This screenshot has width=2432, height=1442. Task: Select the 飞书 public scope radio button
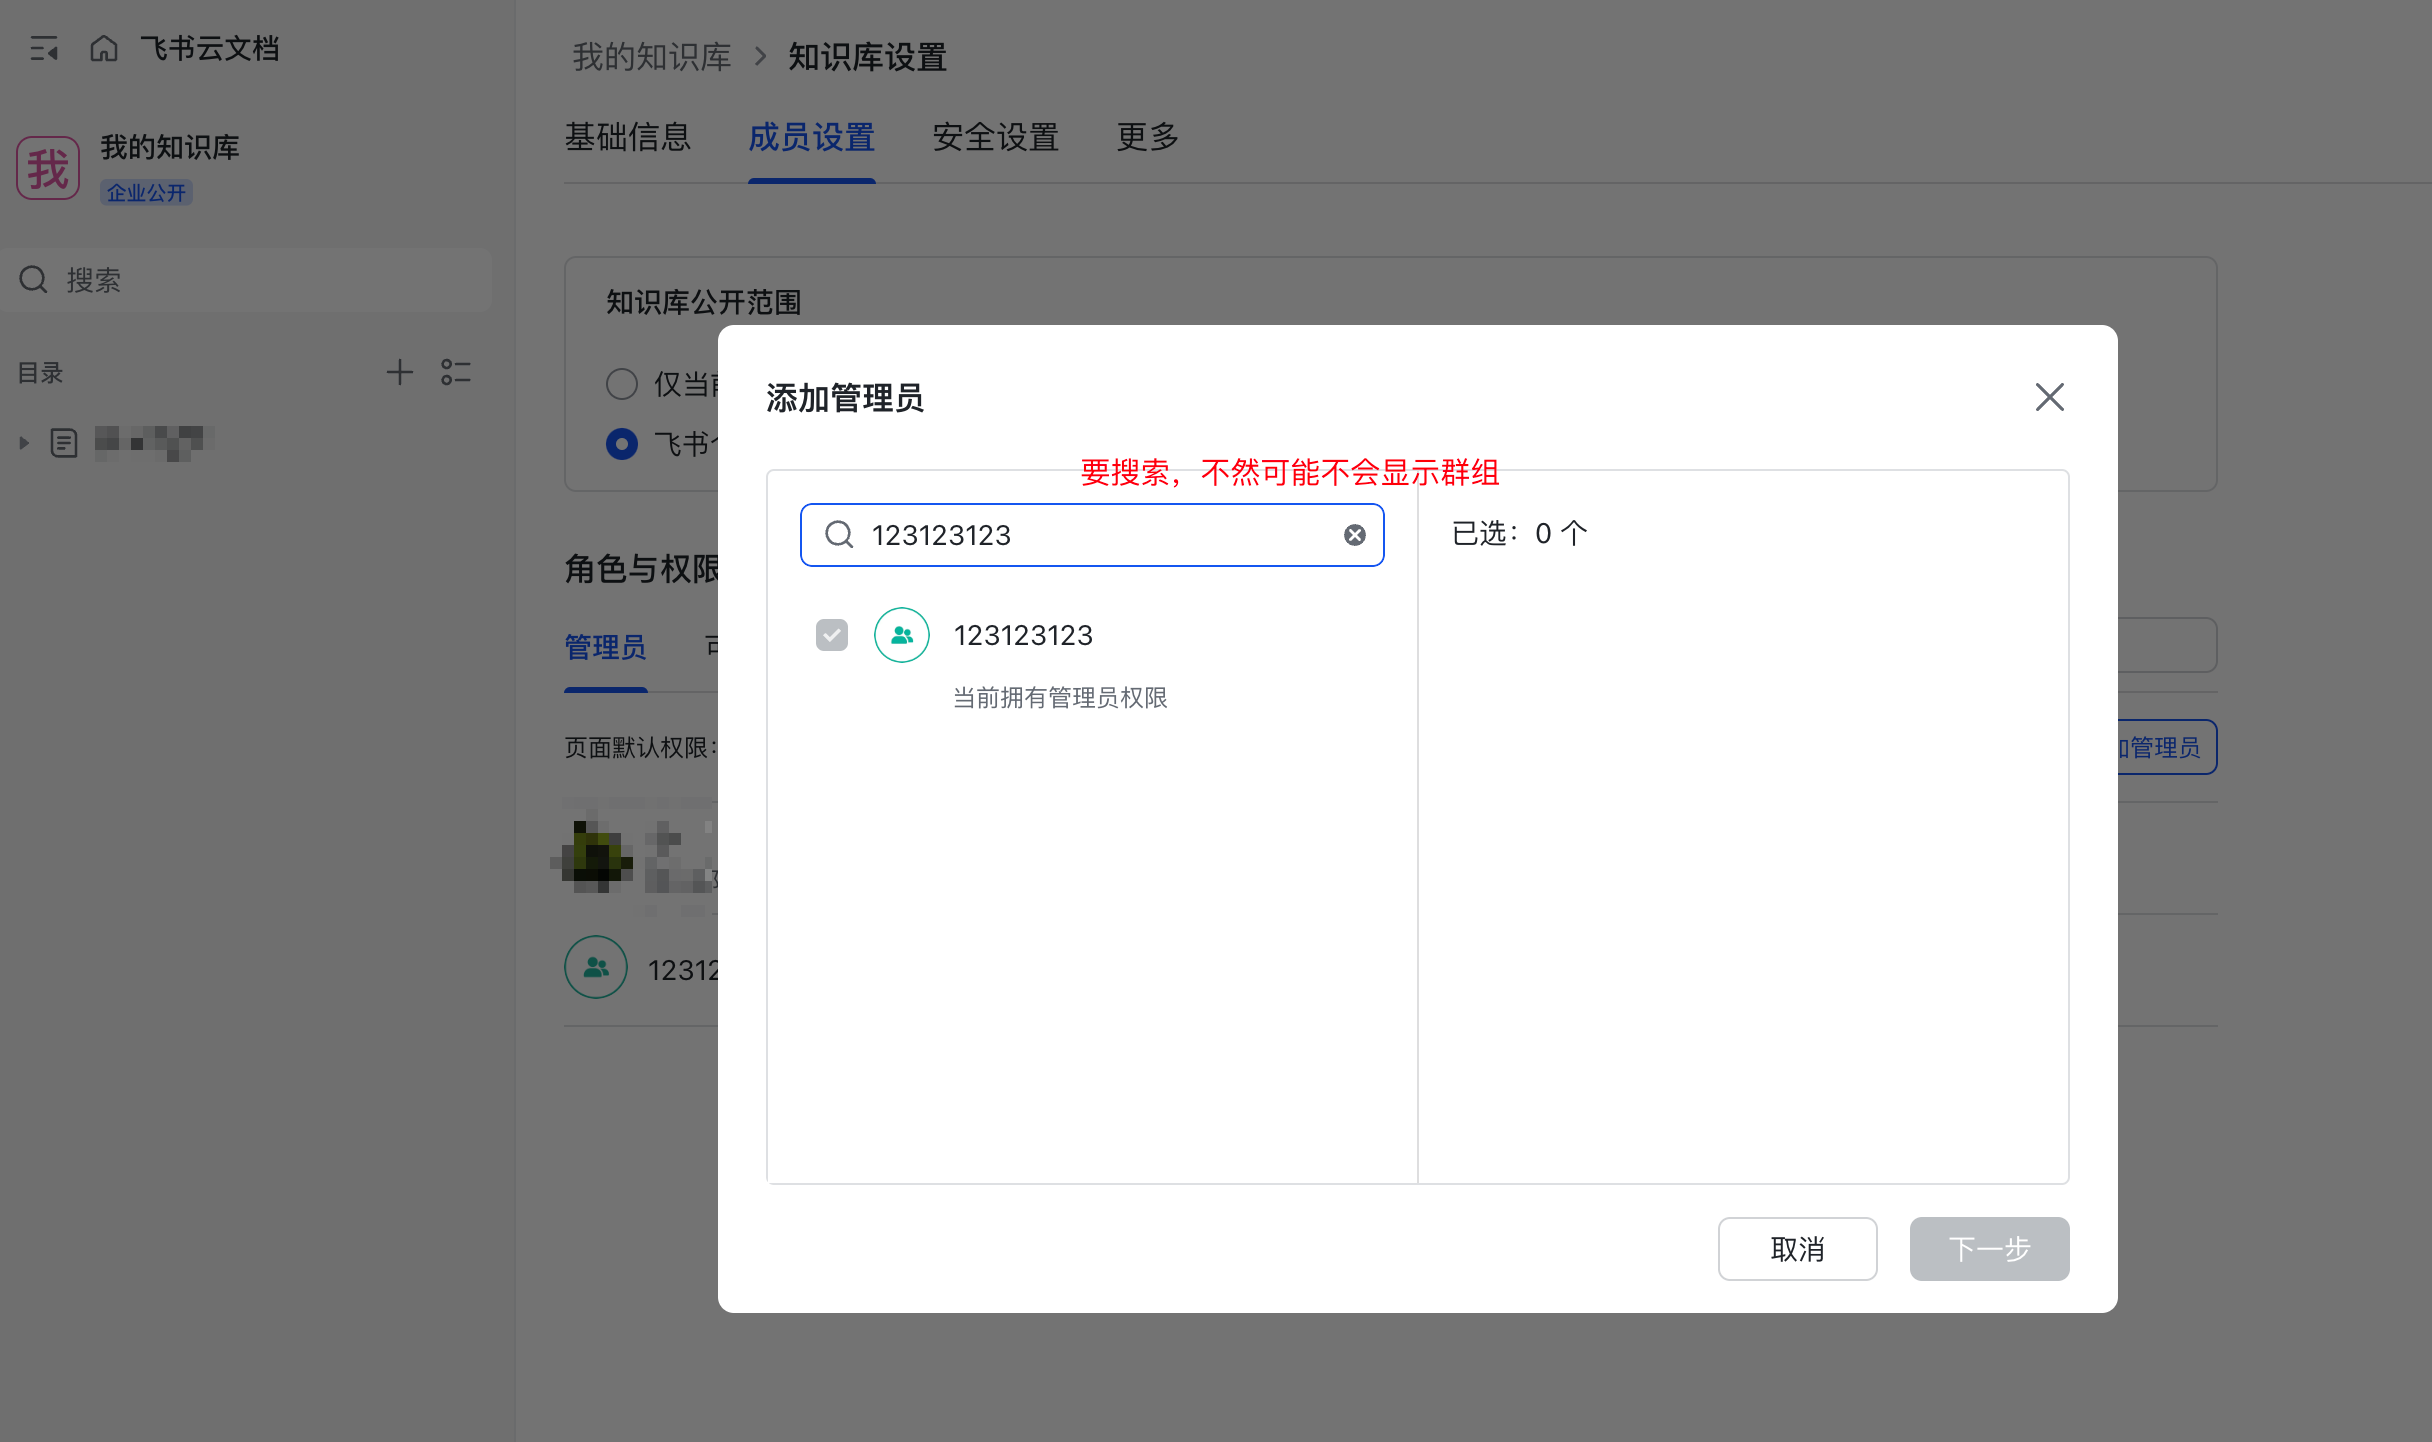coord(622,443)
